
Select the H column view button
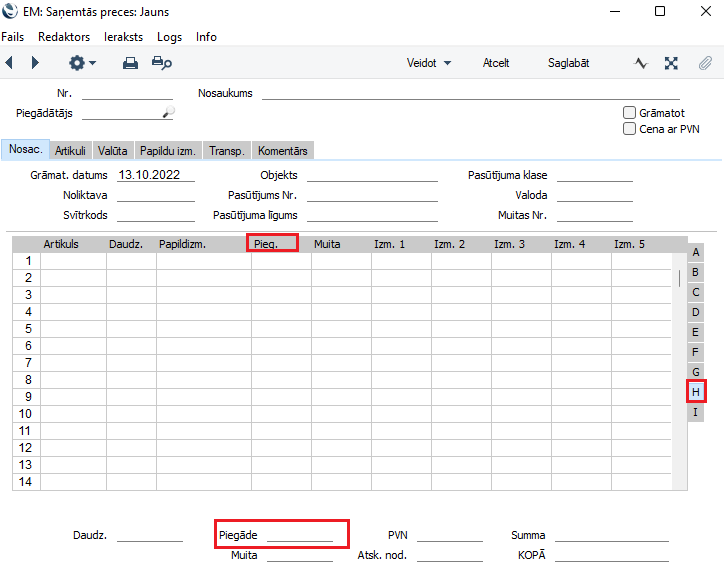click(x=695, y=391)
